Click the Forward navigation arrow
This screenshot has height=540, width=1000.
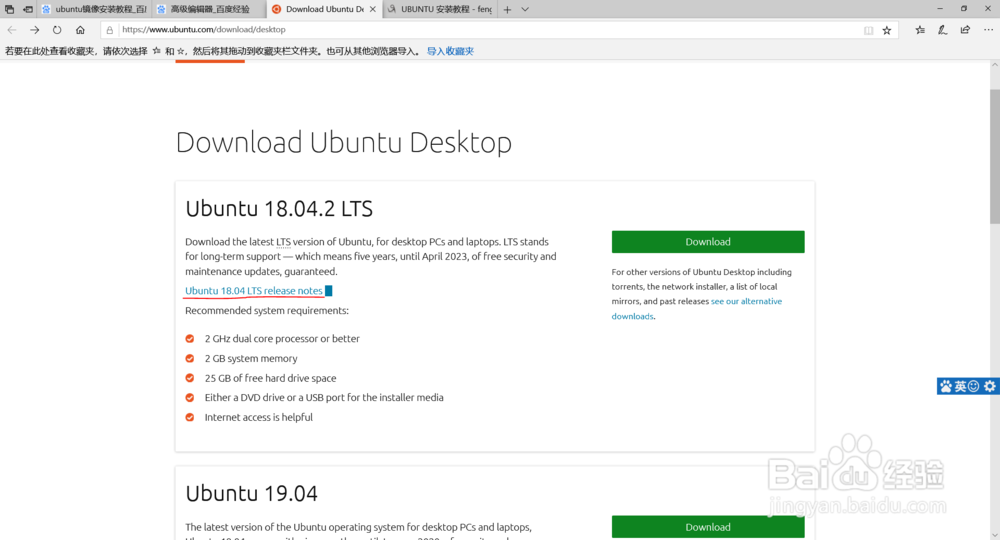(35, 30)
